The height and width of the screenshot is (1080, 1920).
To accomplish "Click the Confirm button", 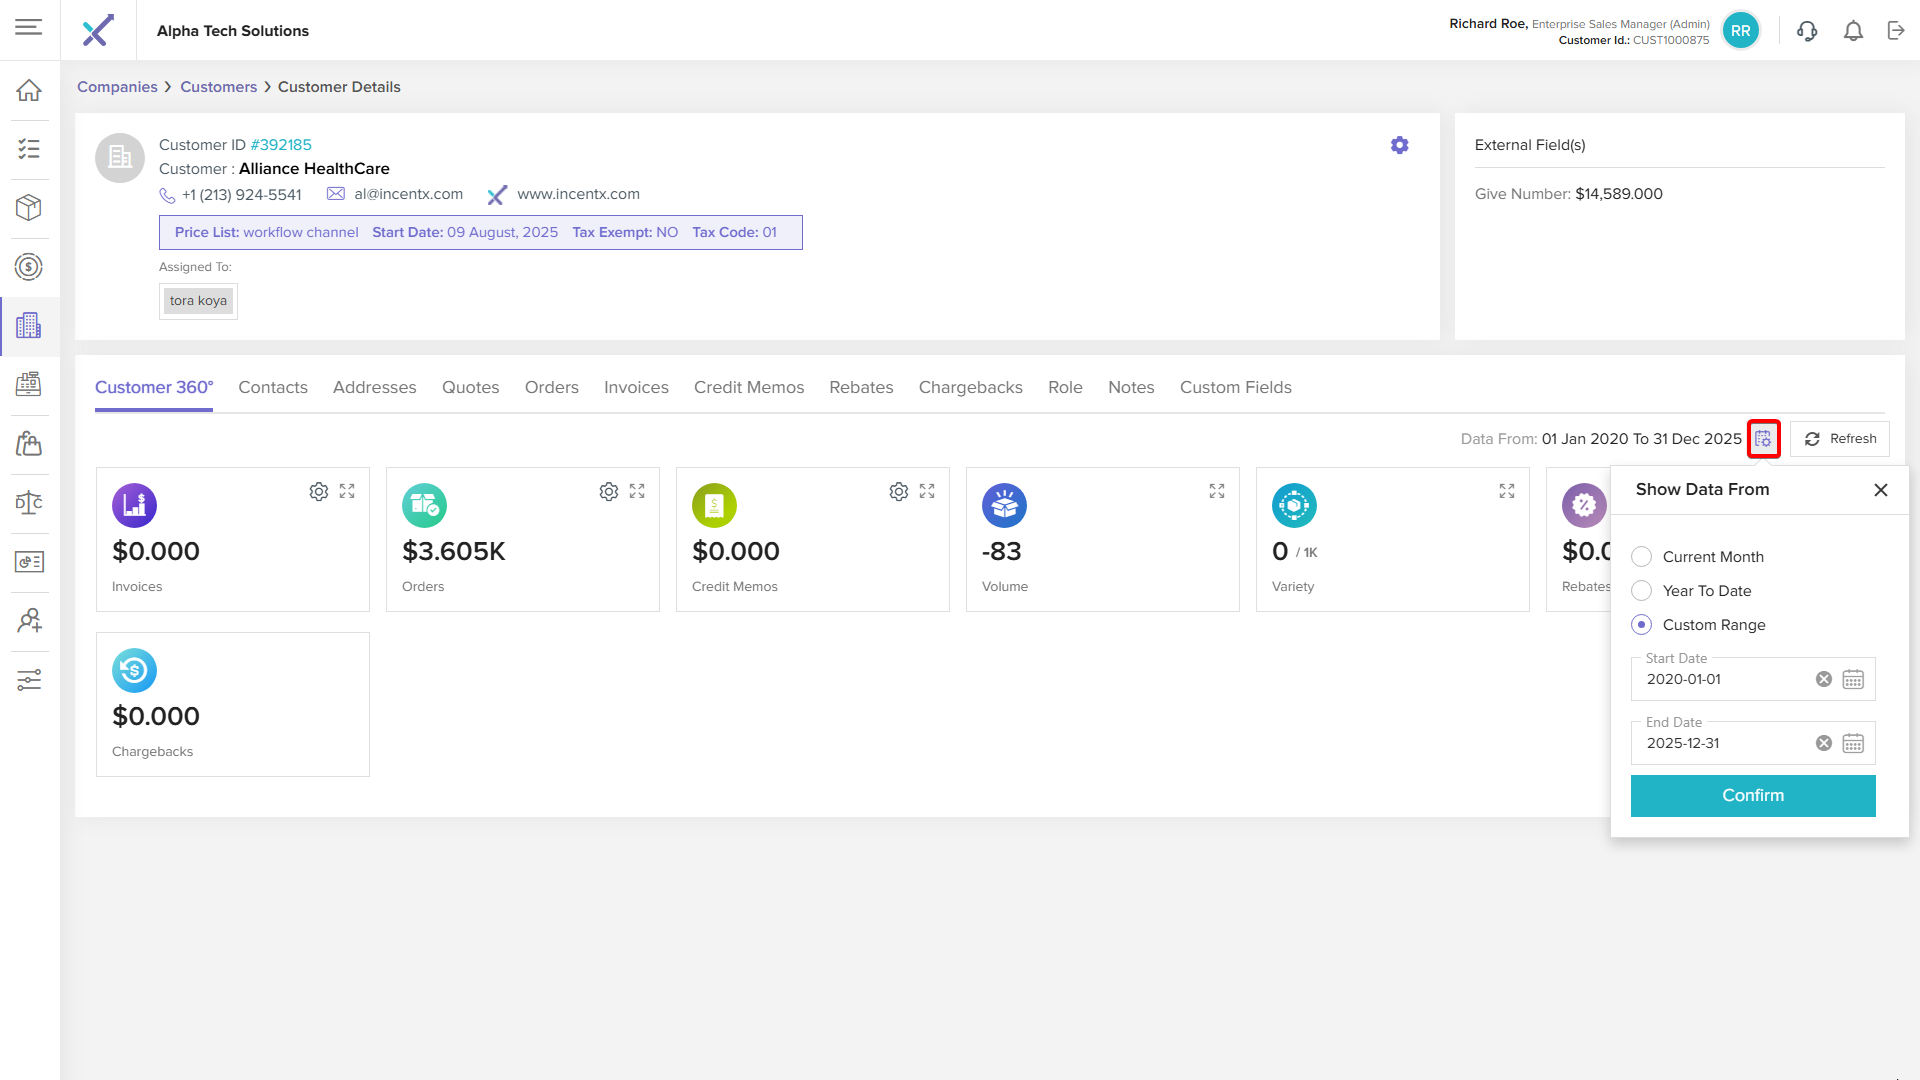I will coord(1752,796).
